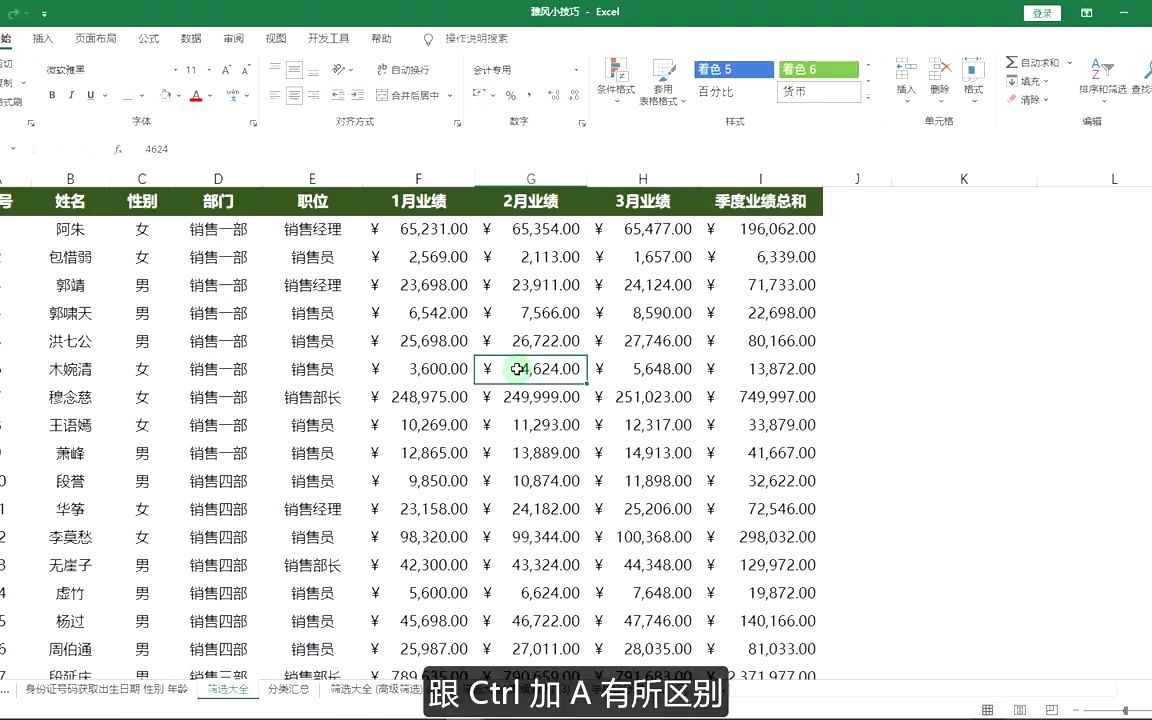Open the font name dropdown 微软雅黑
This screenshot has width=1152, height=720.
(x=175, y=70)
